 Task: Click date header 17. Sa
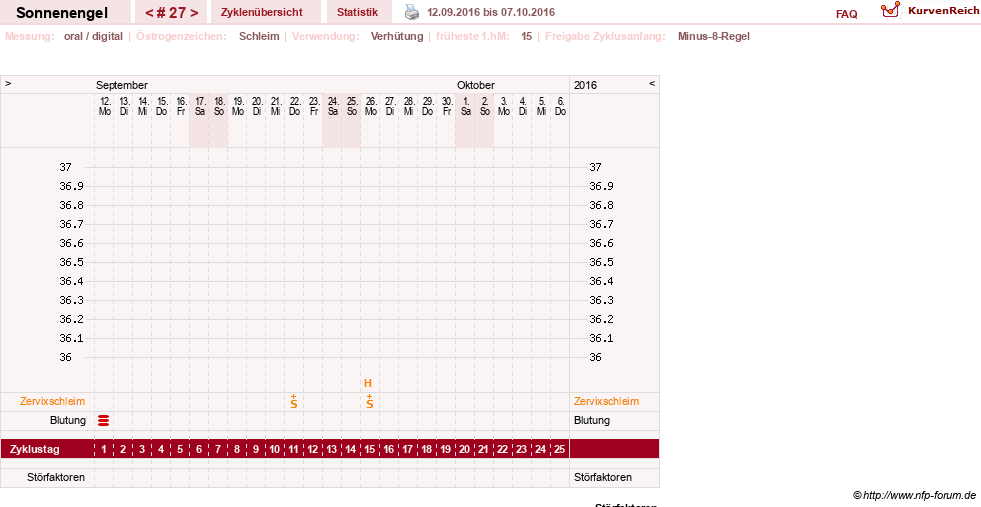click(x=200, y=106)
